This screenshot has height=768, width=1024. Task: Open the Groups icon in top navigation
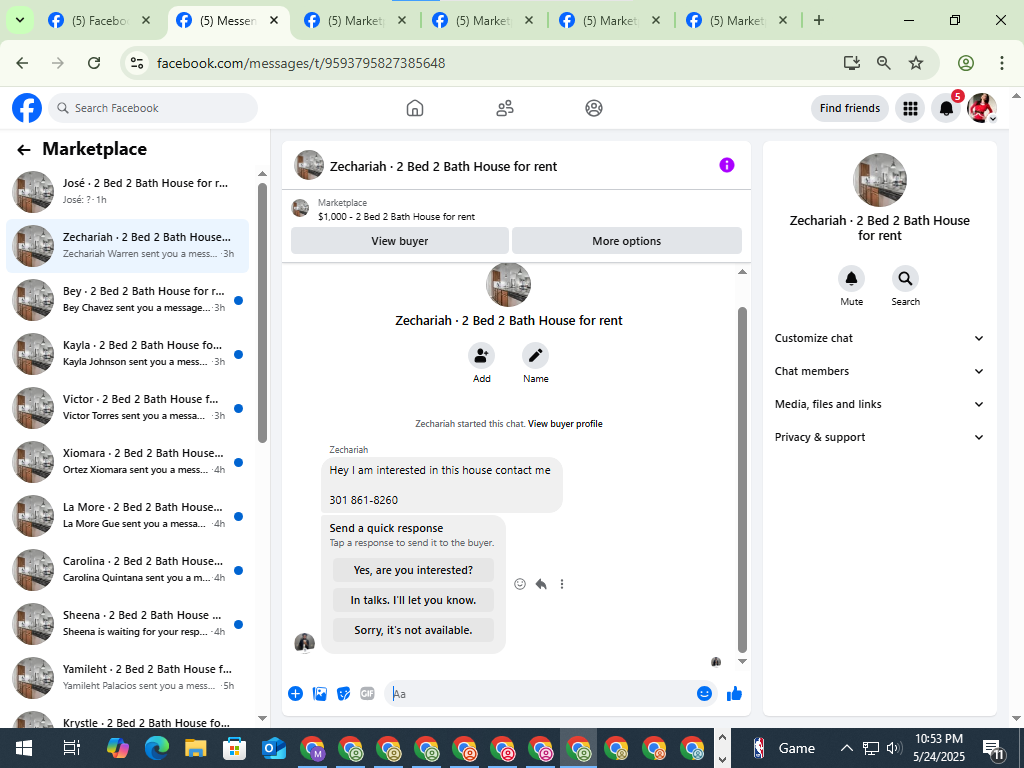coord(594,108)
